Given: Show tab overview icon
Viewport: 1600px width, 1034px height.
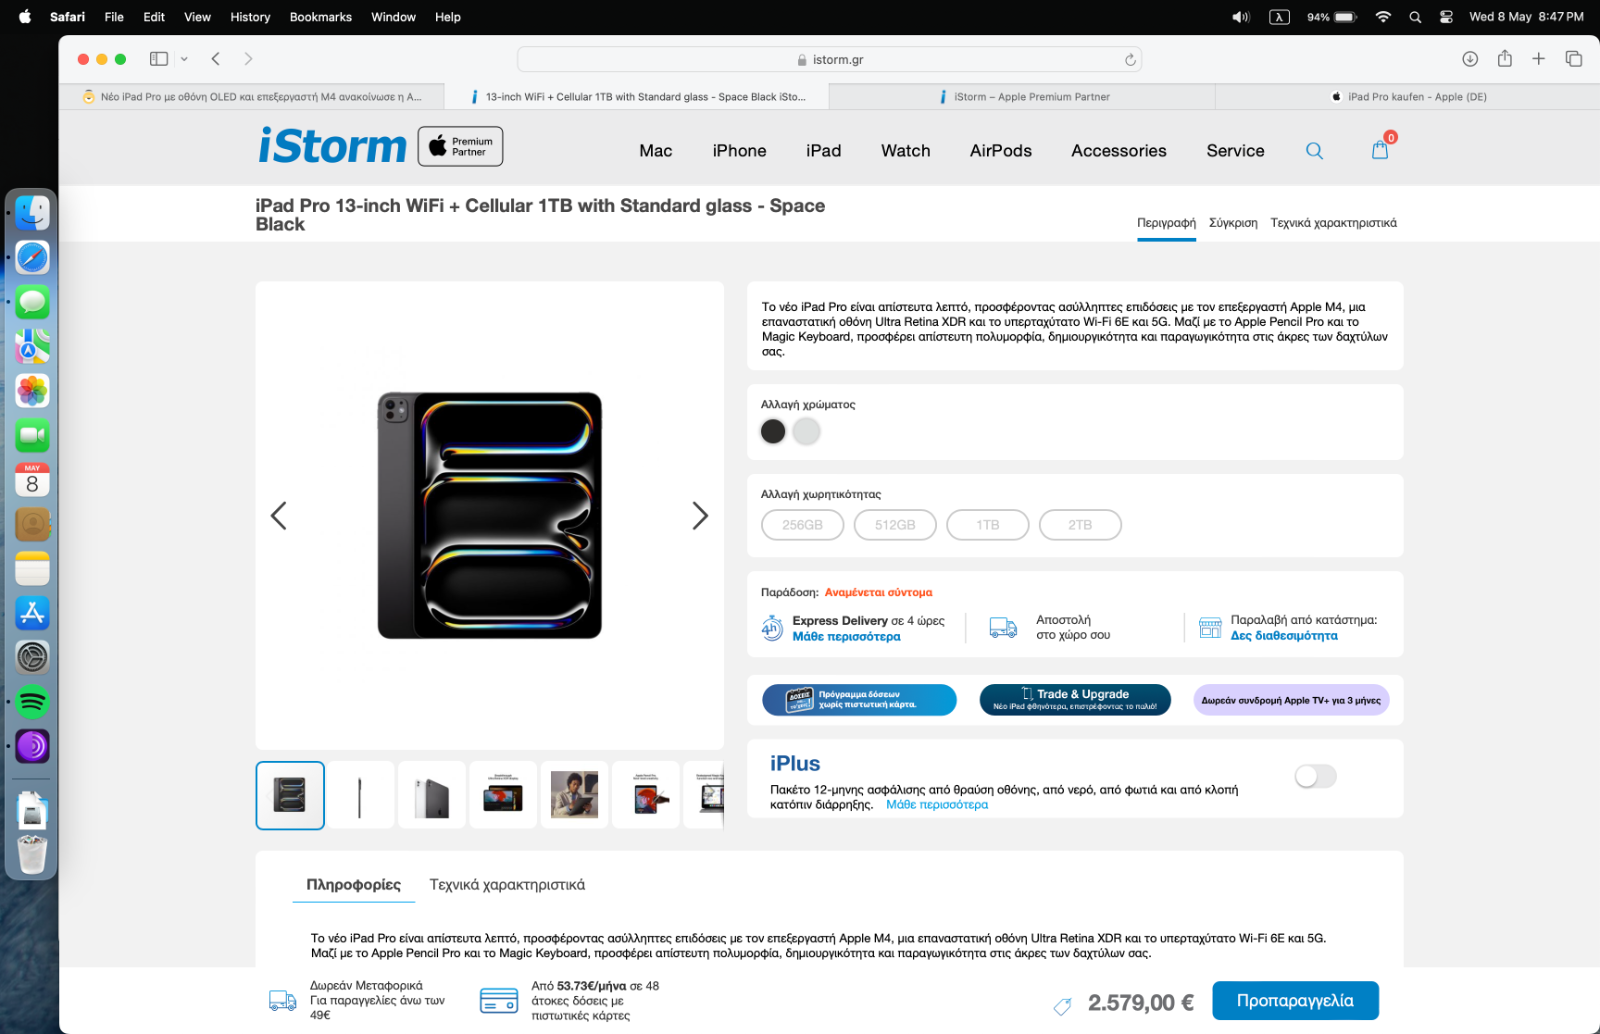Looking at the screenshot, I should coord(1574,59).
